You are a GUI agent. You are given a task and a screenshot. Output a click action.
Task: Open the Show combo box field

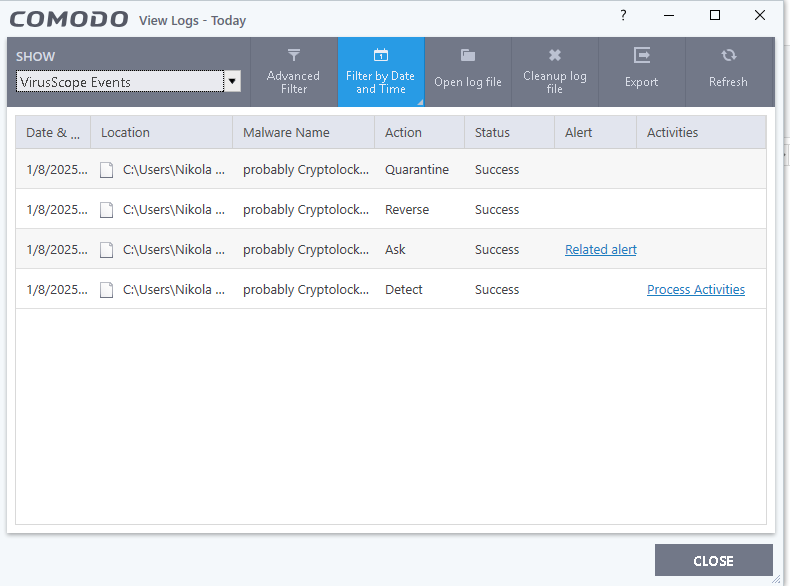tap(120, 82)
